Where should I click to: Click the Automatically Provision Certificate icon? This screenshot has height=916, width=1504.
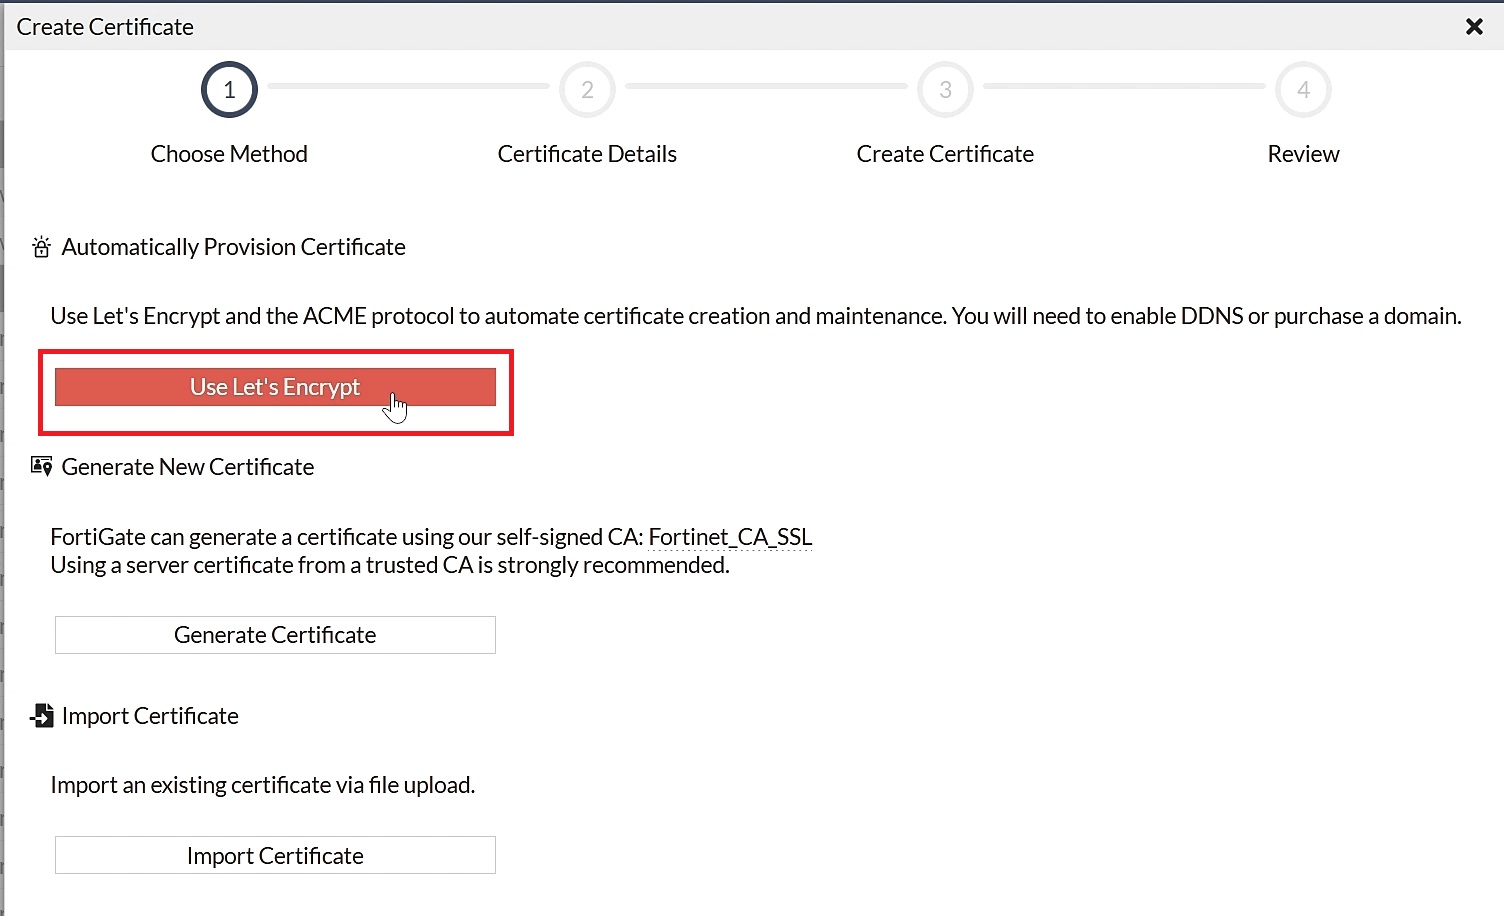click(41, 247)
